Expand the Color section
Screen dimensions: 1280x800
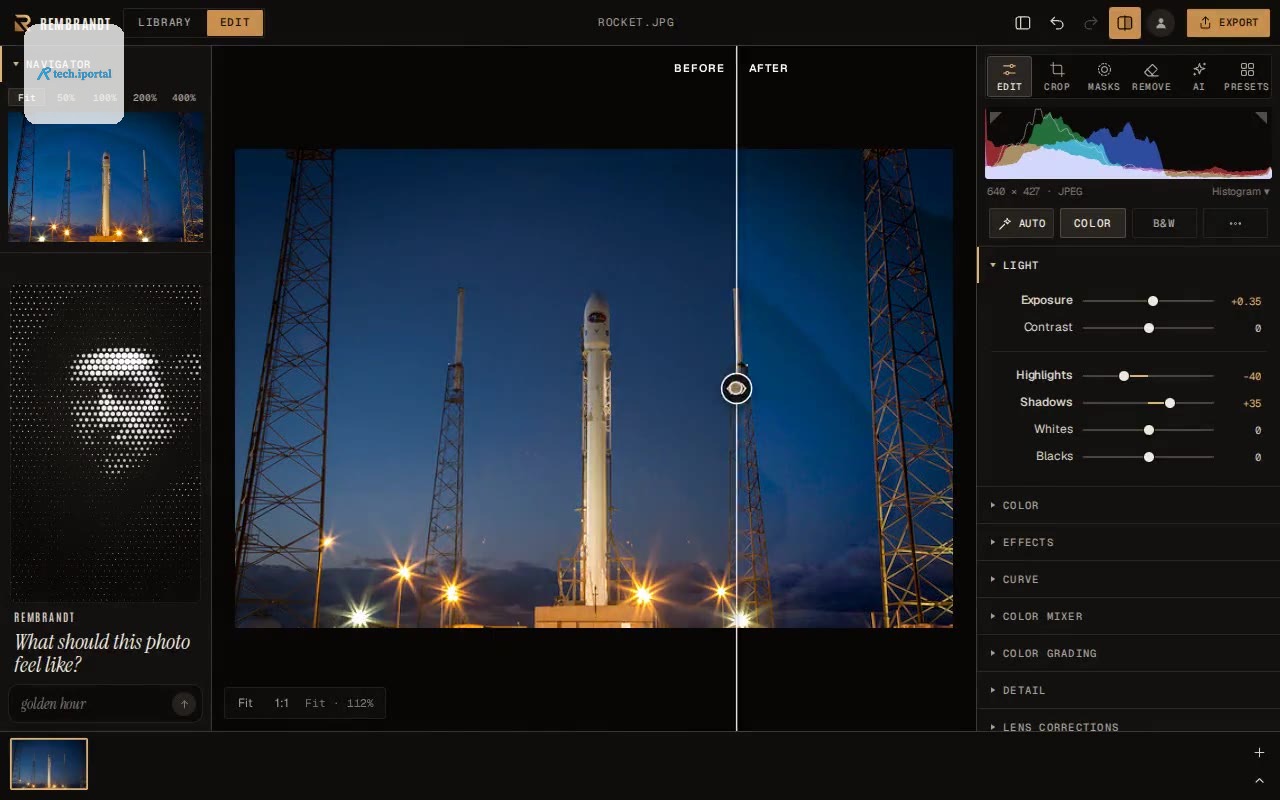(1128, 505)
